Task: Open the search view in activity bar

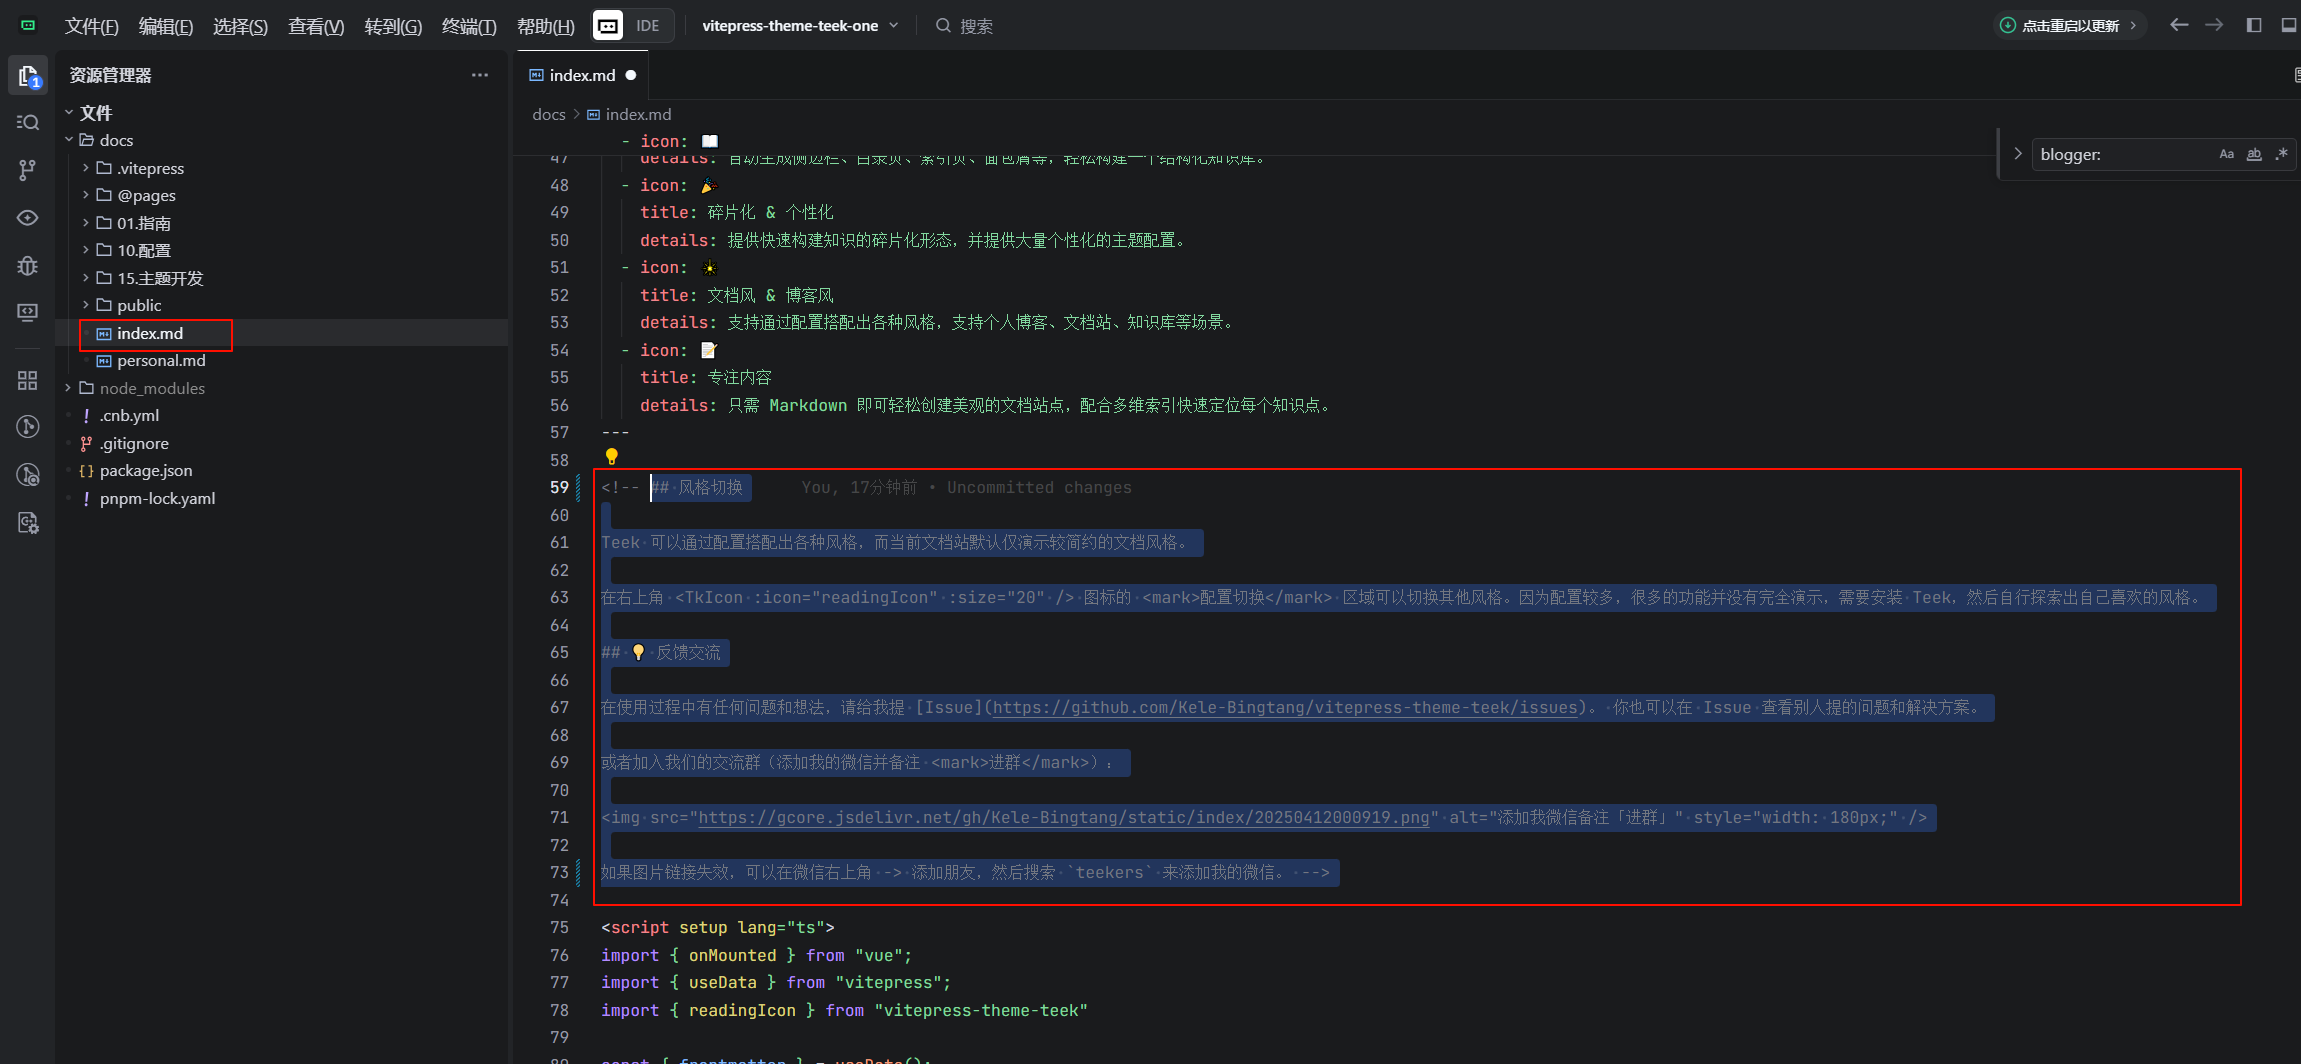Action: pyautogui.click(x=27, y=122)
